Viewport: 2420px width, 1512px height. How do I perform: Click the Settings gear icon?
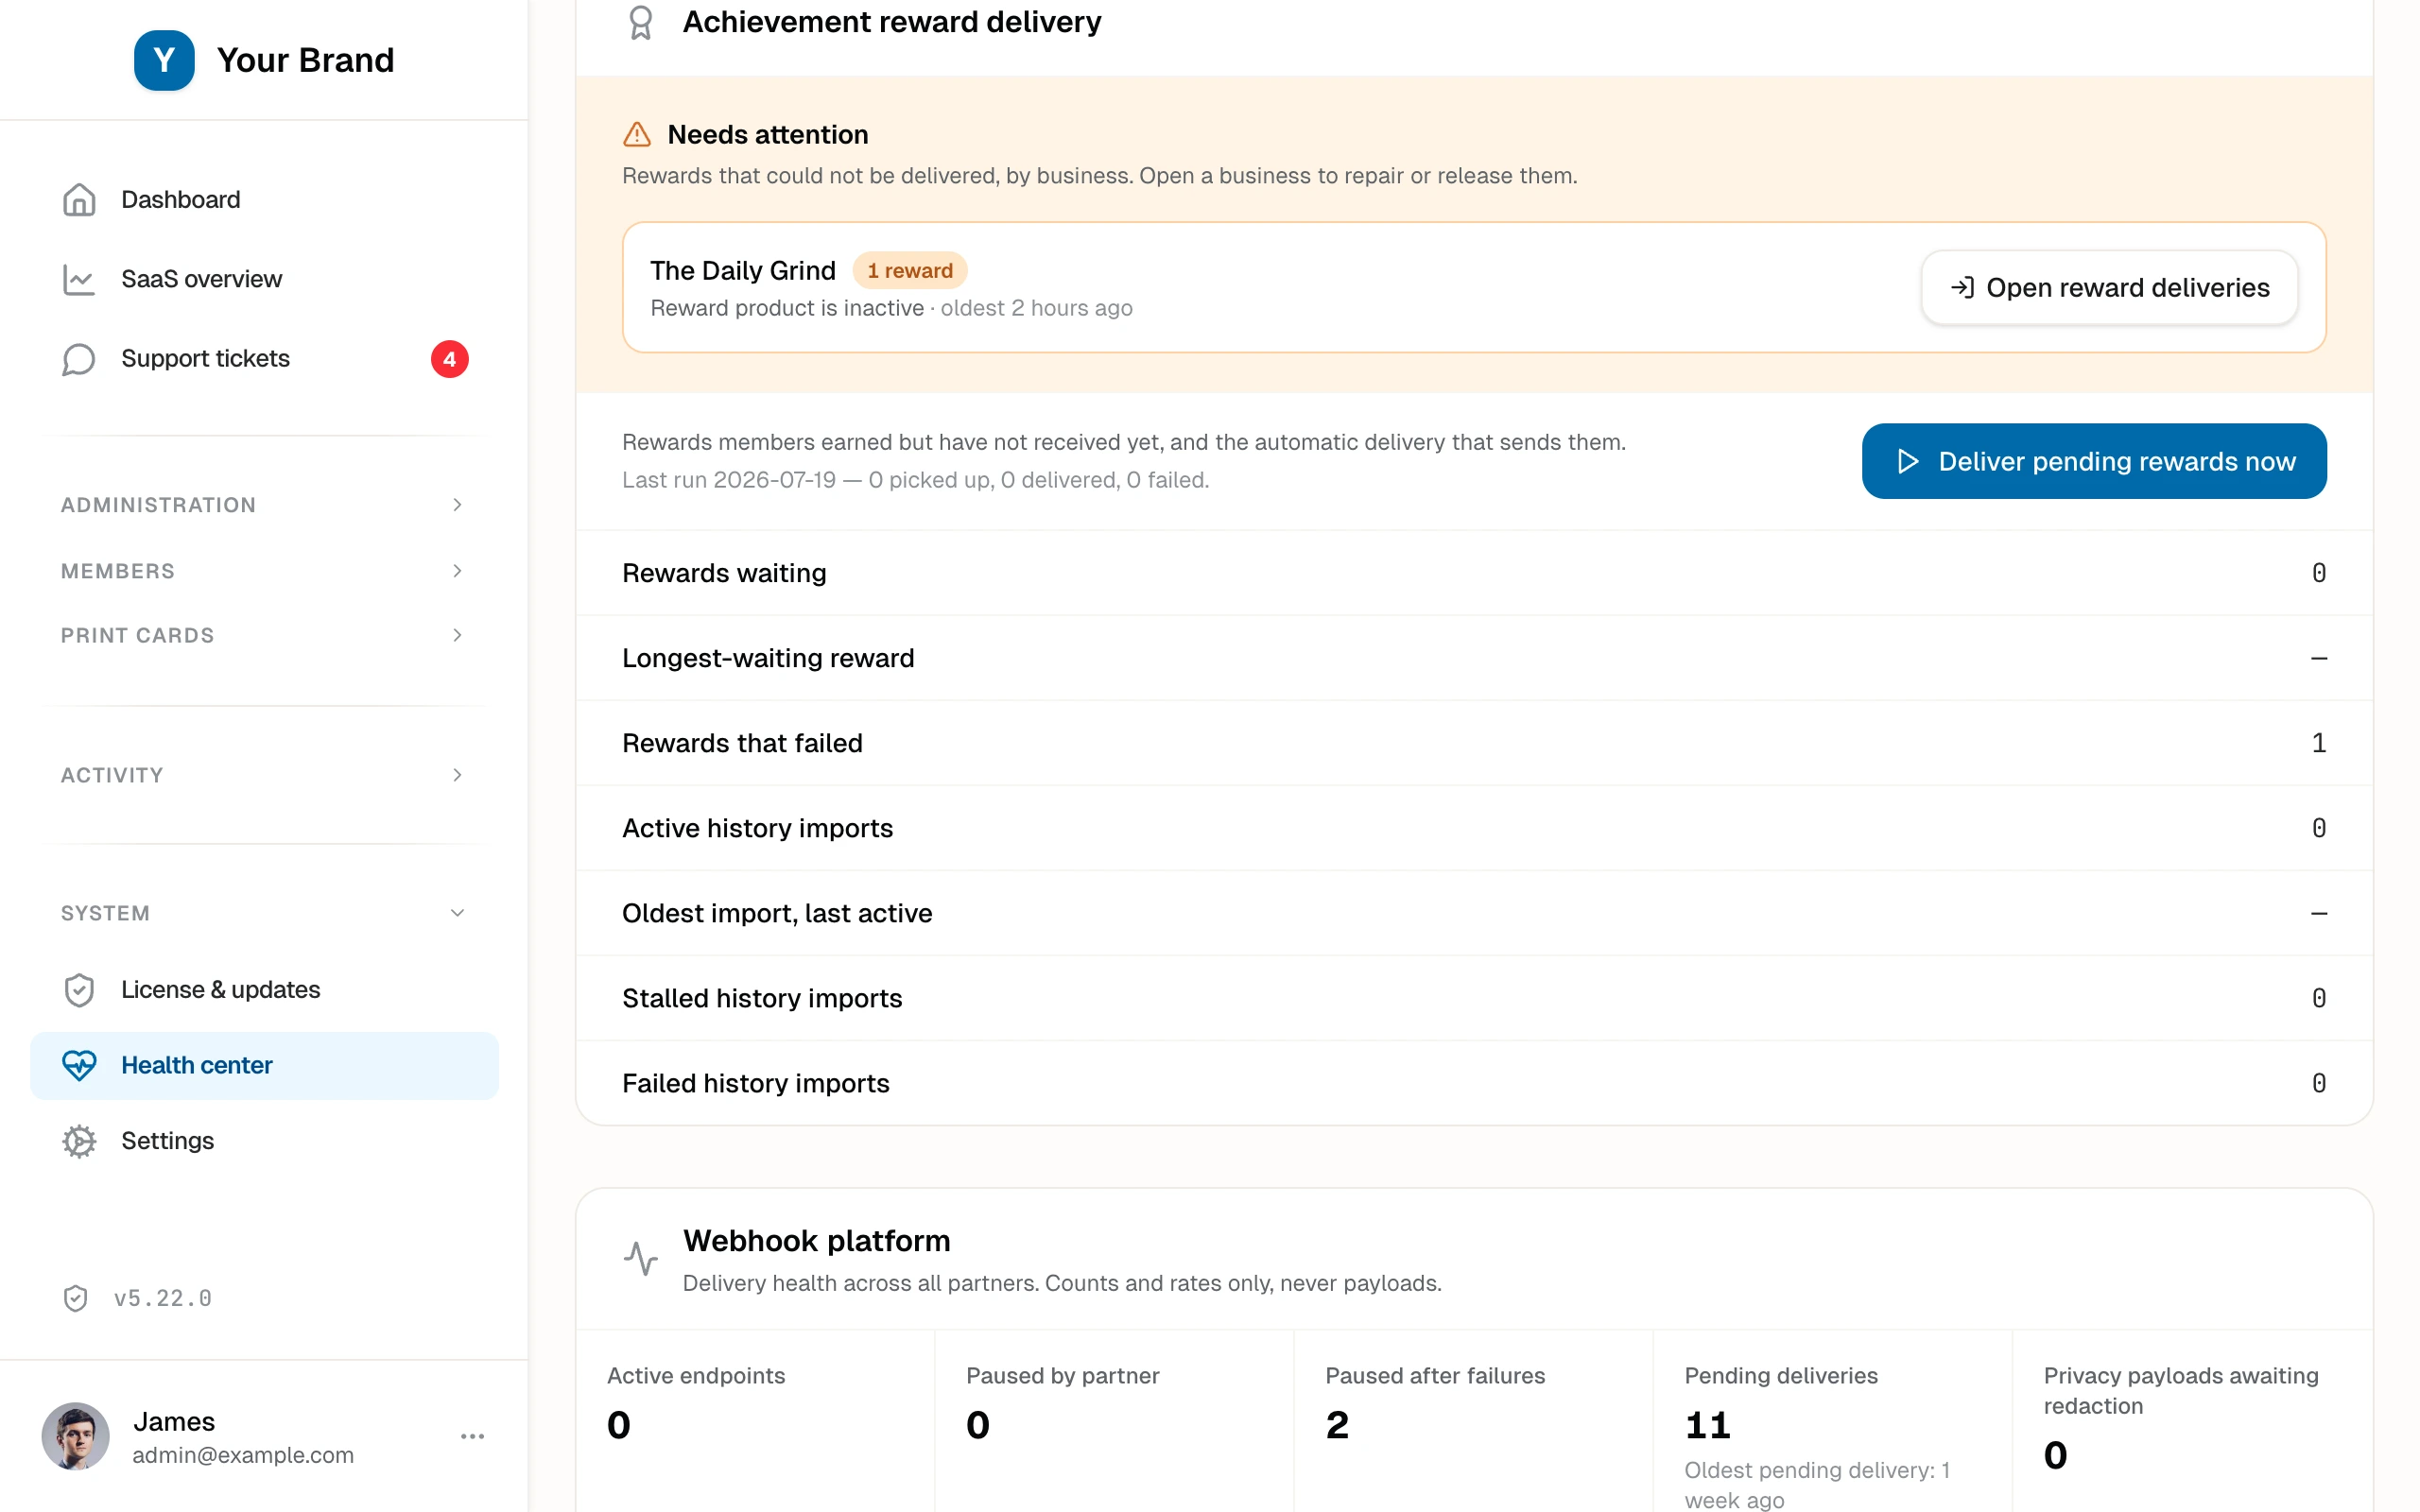pyautogui.click(x=79, y=1141)
